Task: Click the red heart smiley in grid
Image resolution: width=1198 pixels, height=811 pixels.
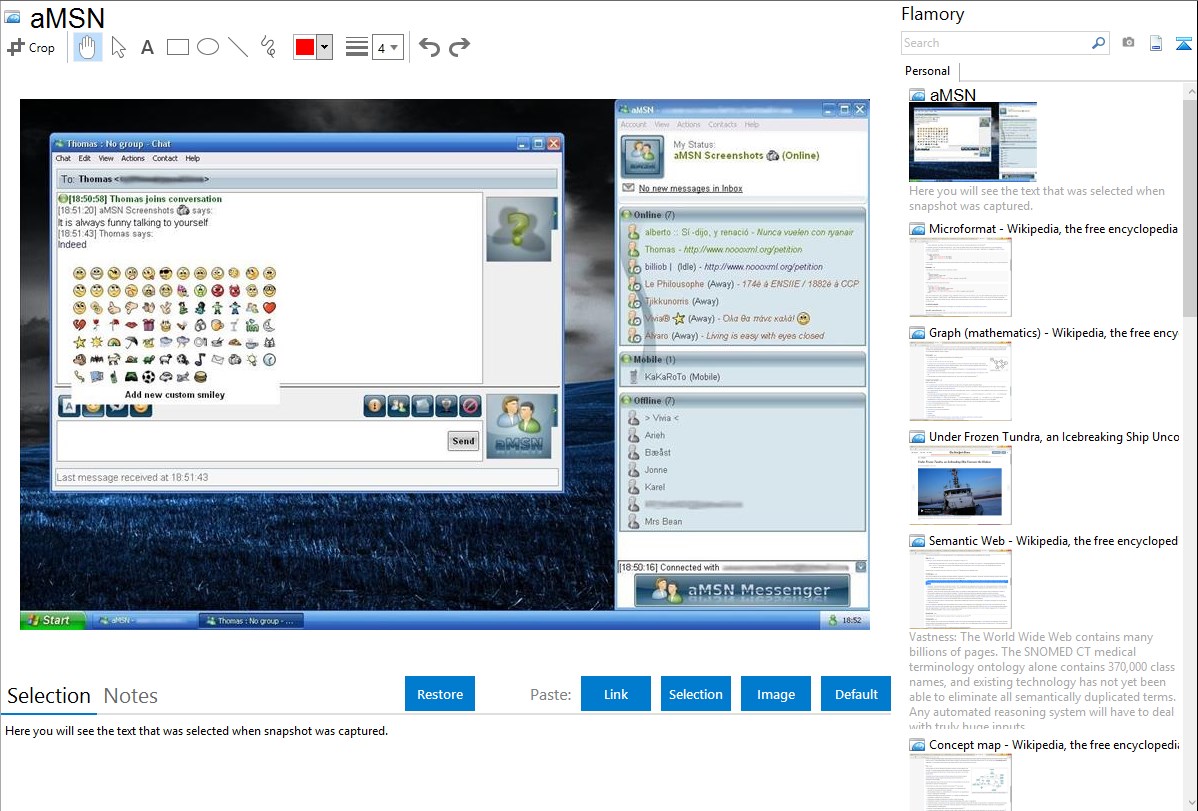Action: click(269, 308)
